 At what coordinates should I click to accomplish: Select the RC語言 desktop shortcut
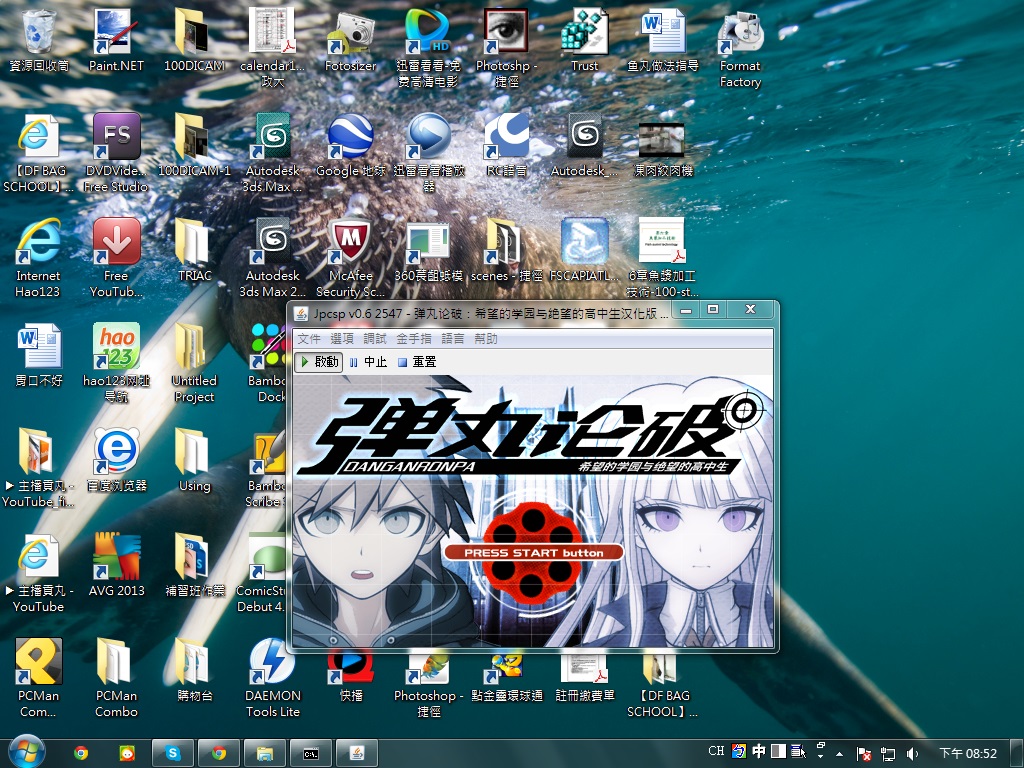point(507,146)
